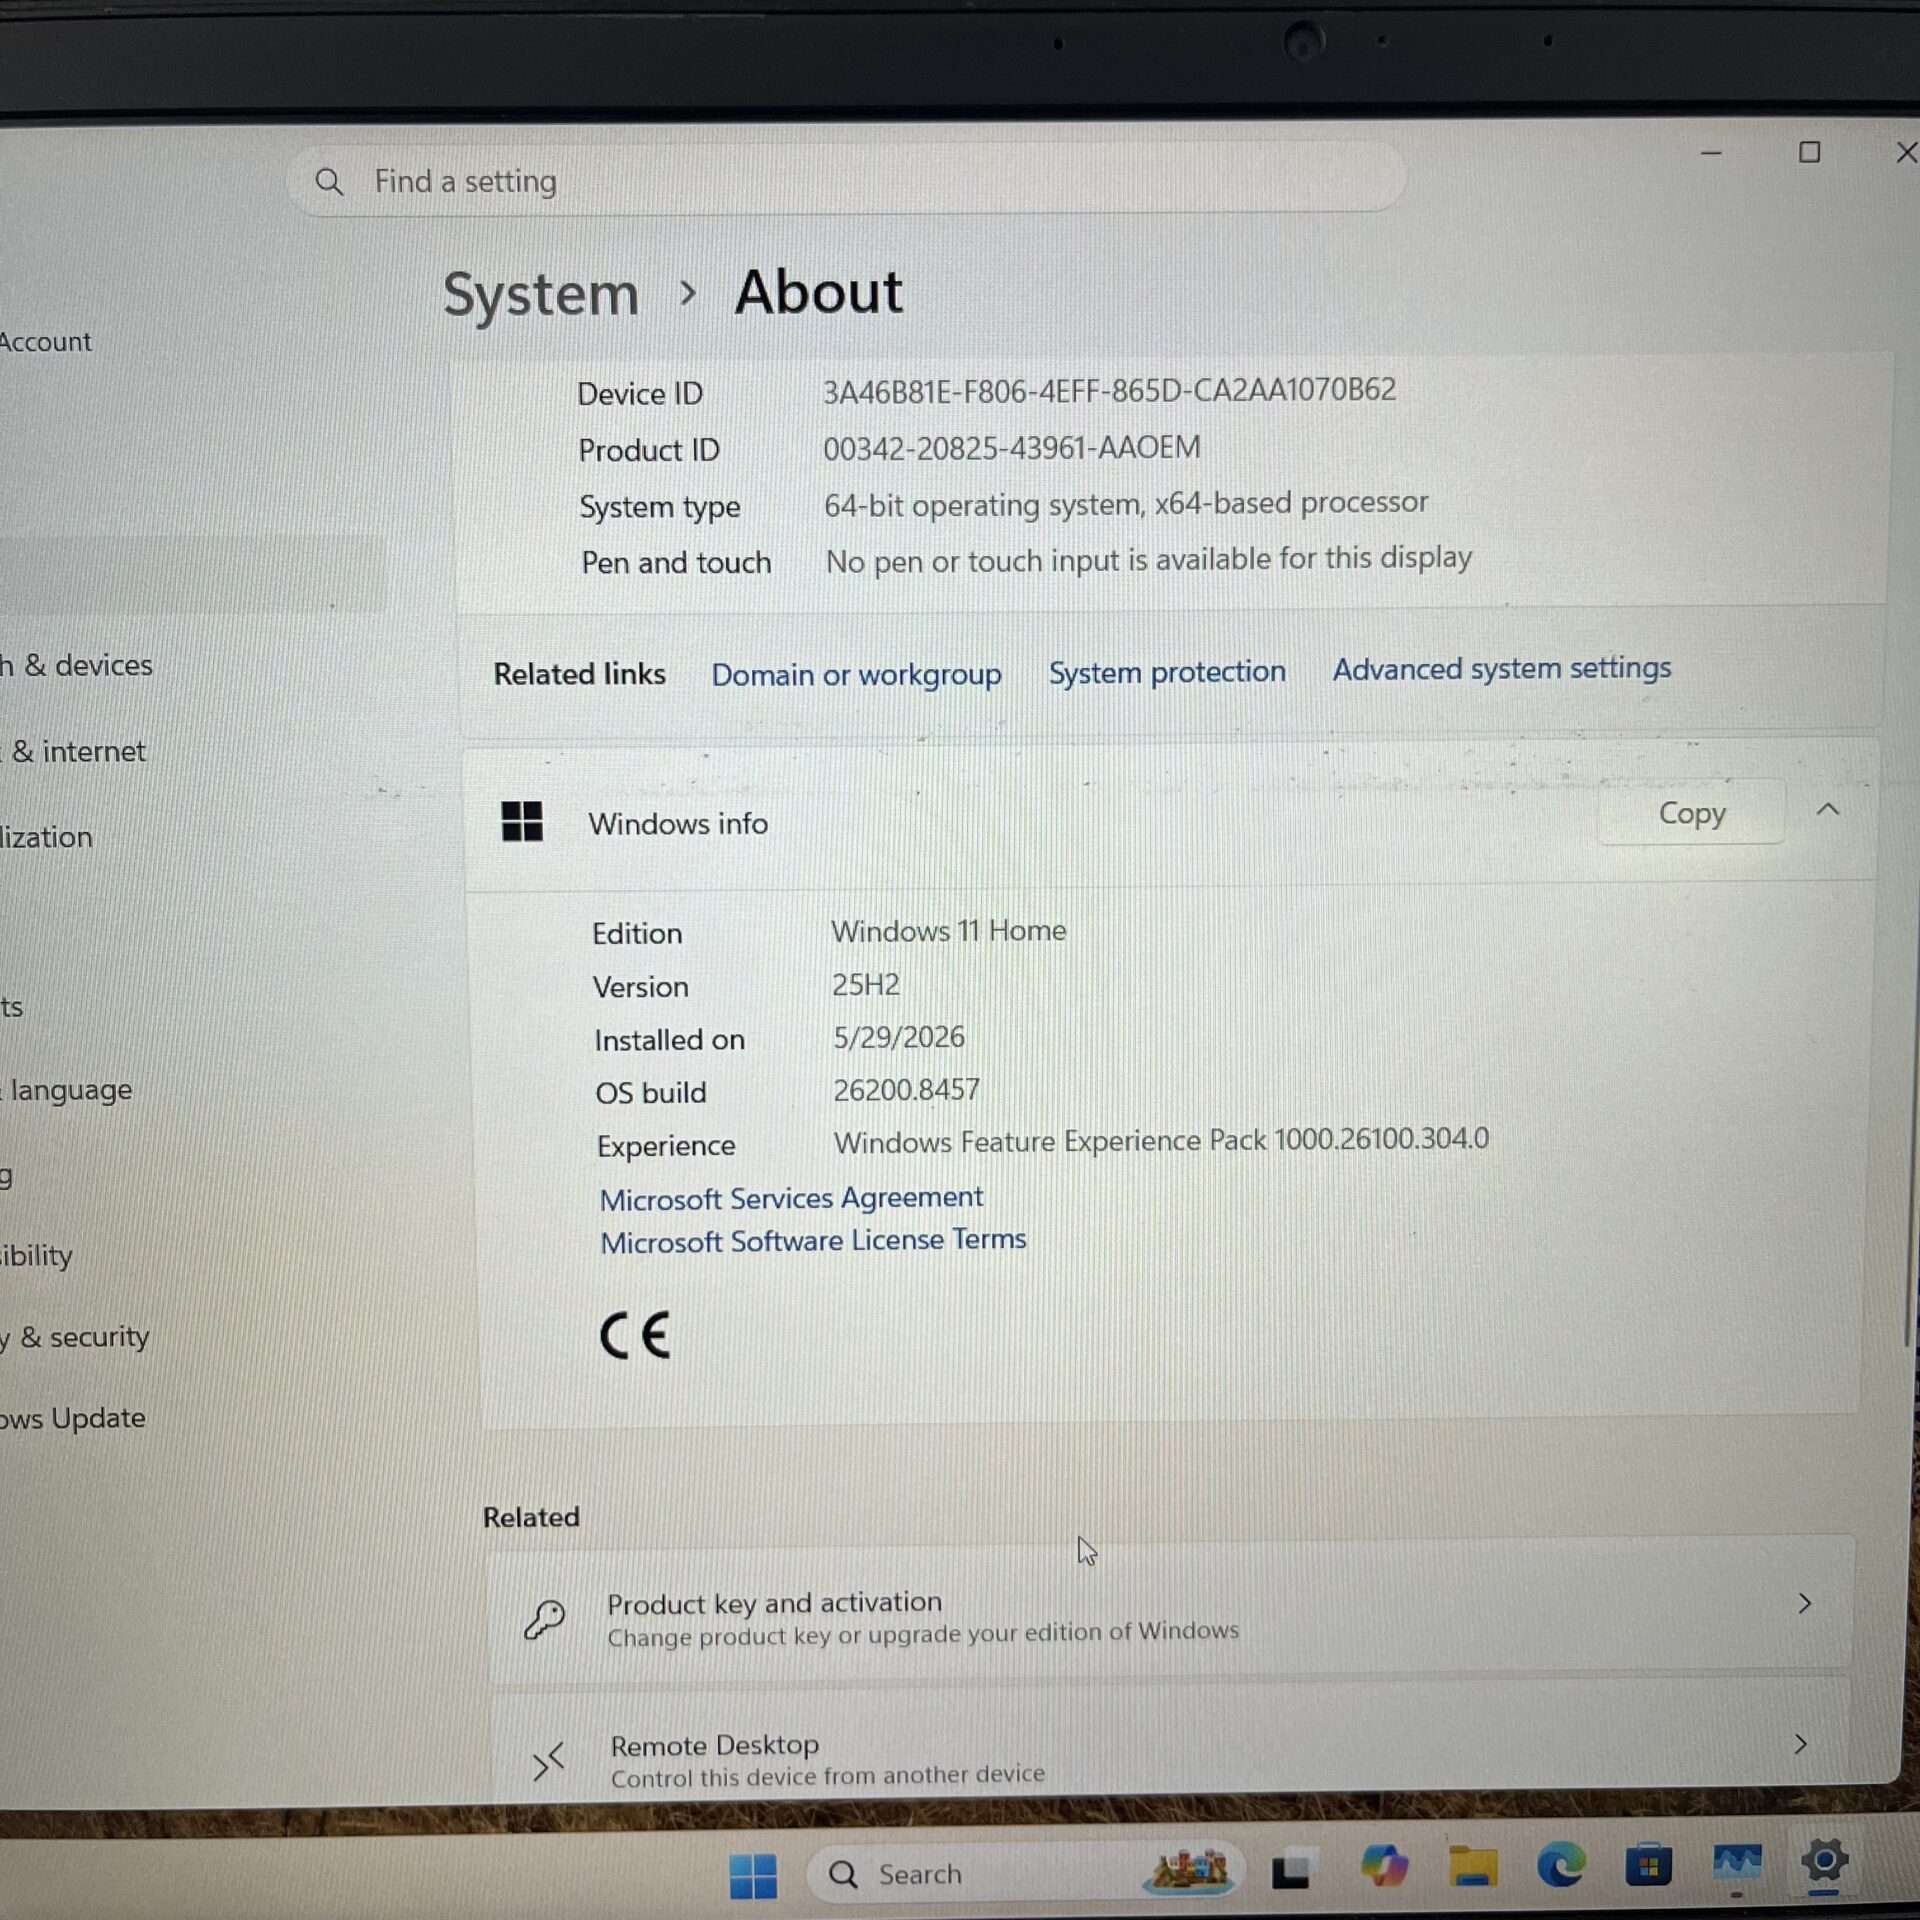Open the Accessibility sidebar item

pos(37,1255)
